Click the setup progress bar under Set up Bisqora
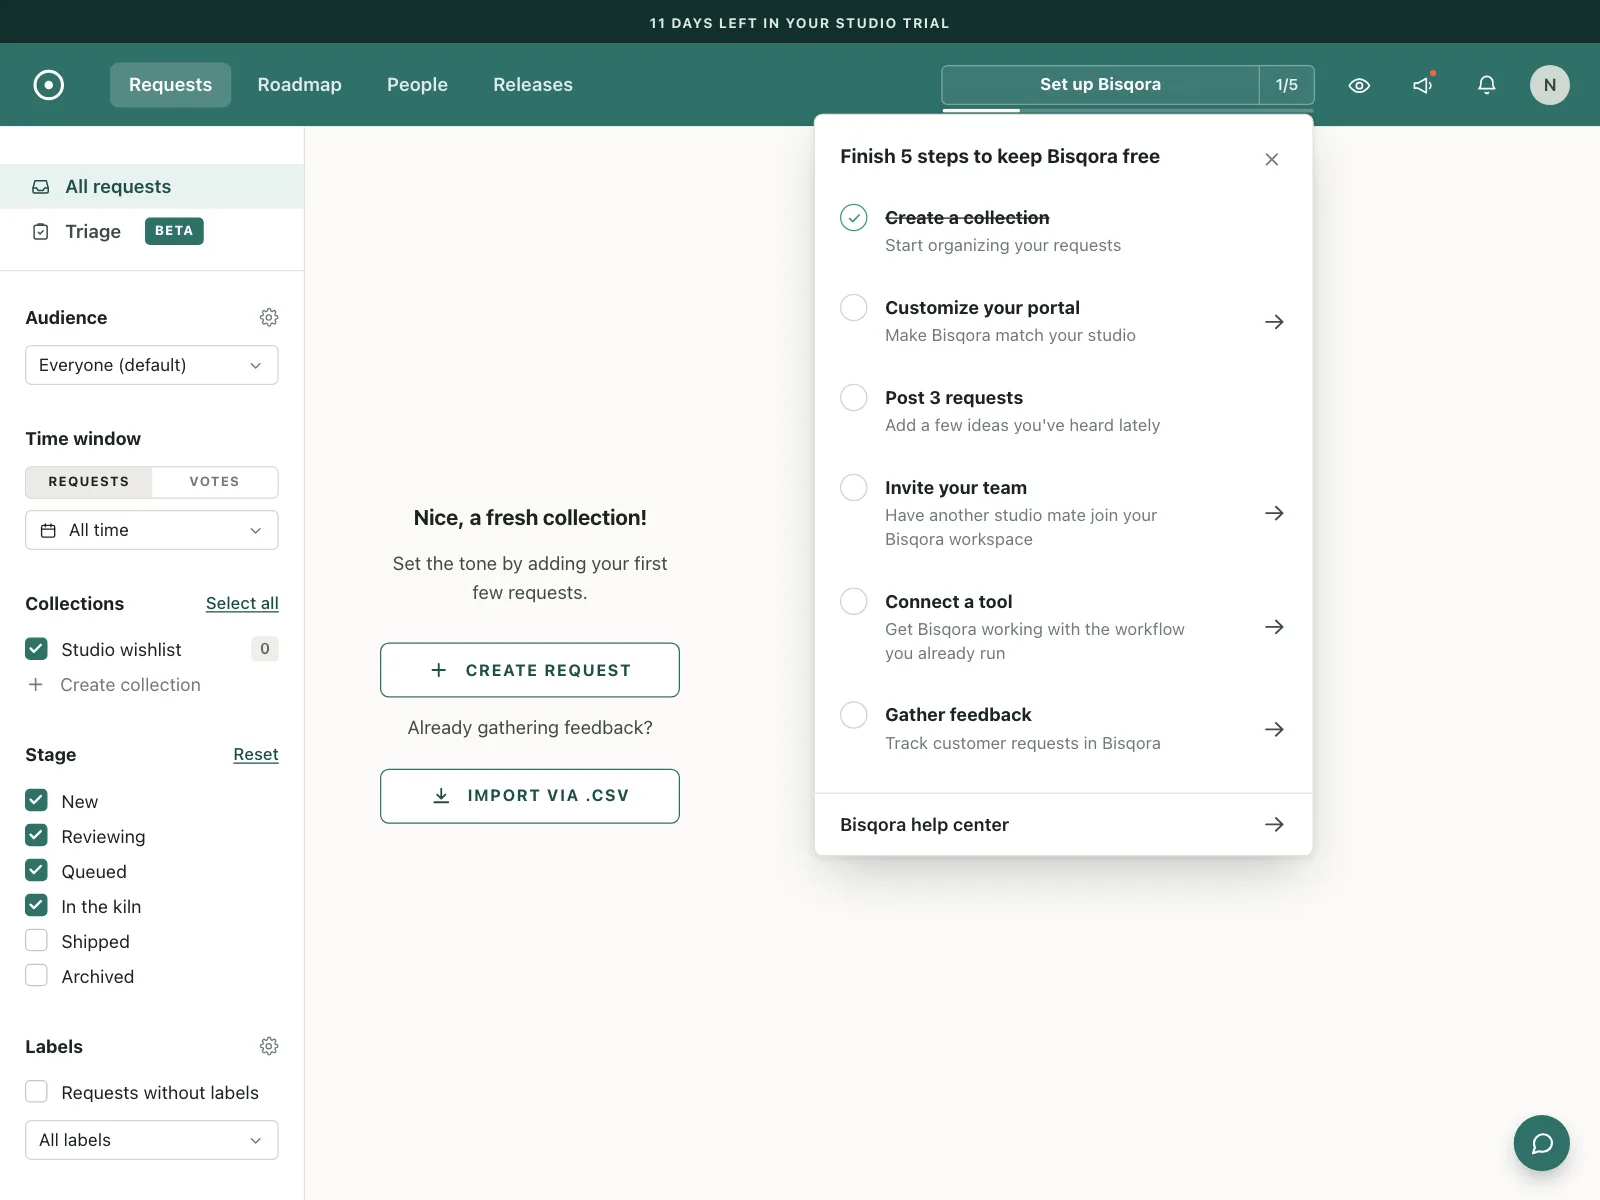Viewport: 1600px width, 1200px height. (1128, 110)
